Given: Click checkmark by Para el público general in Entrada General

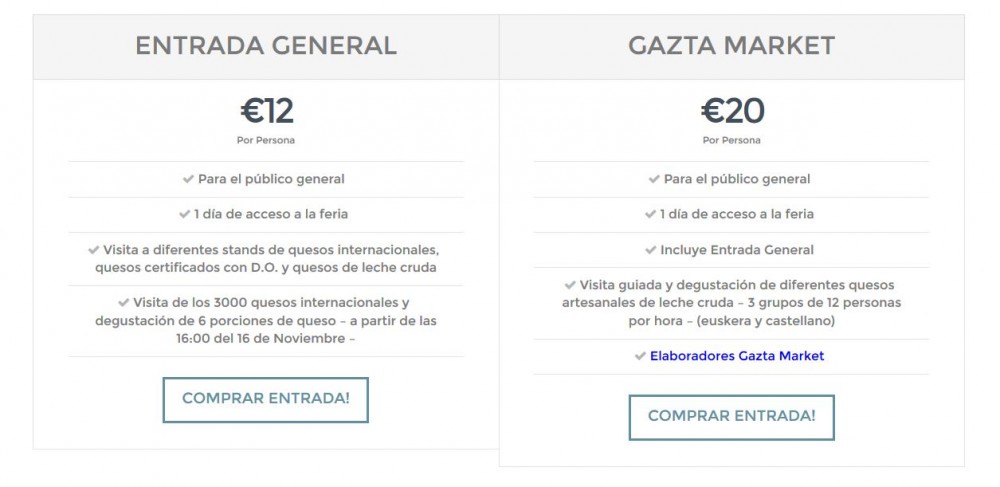Looking at the screenshot, I should 188,180.
